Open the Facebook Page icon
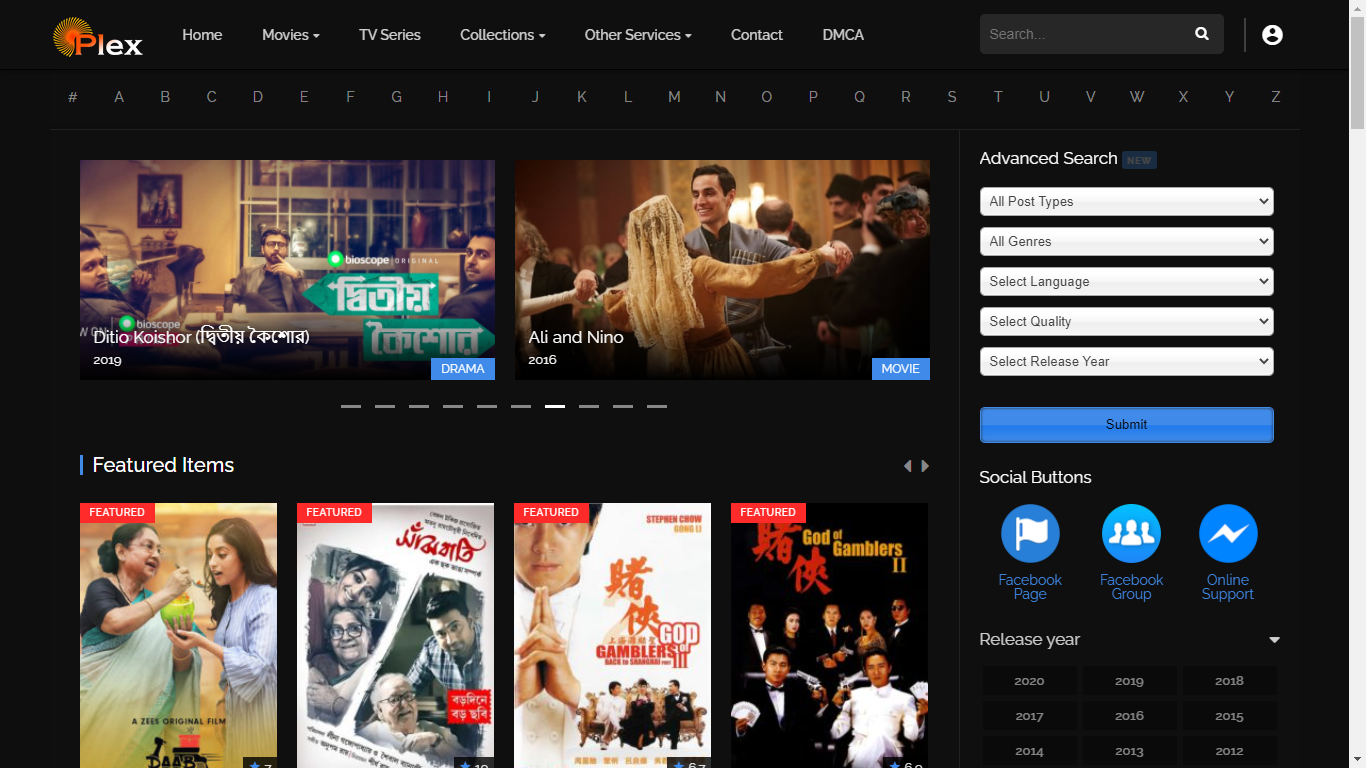This screenshot has width=1366, height=768. coord(1030,533)
